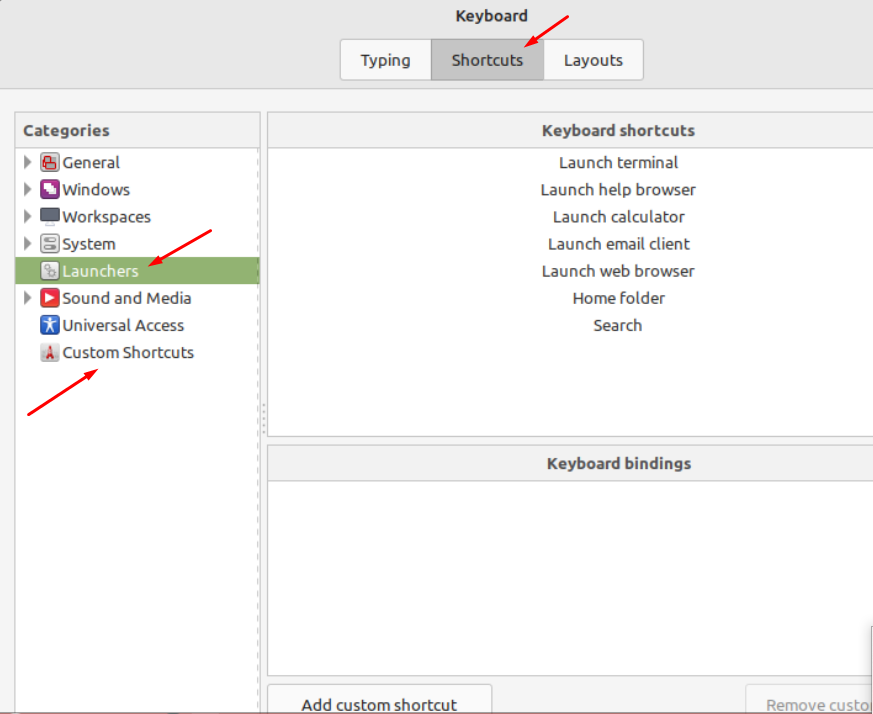This screenshot has width=873, height=714.
Task: Click the Launchers category icon
Action: [50, 271]
